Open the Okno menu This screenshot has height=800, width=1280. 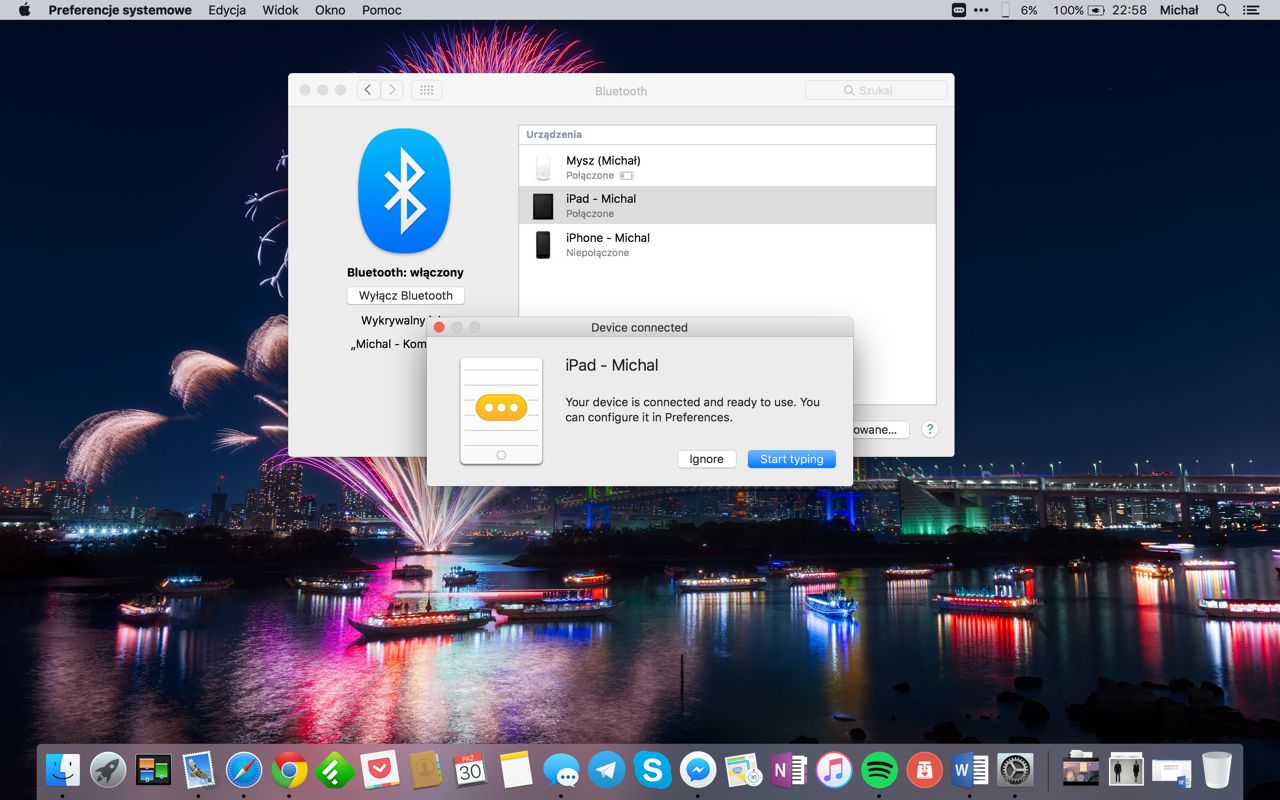click(x=330, y=10)
